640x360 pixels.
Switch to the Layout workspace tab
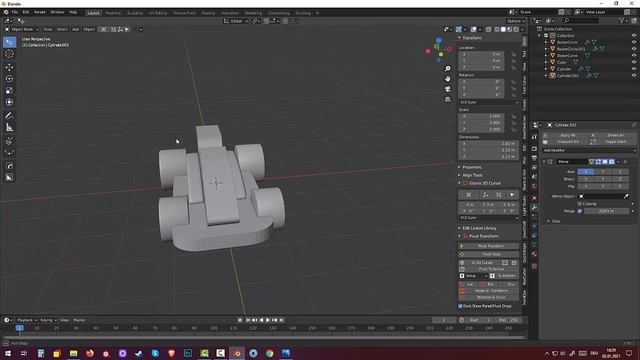pyautogui.click(x=93, y=13)
